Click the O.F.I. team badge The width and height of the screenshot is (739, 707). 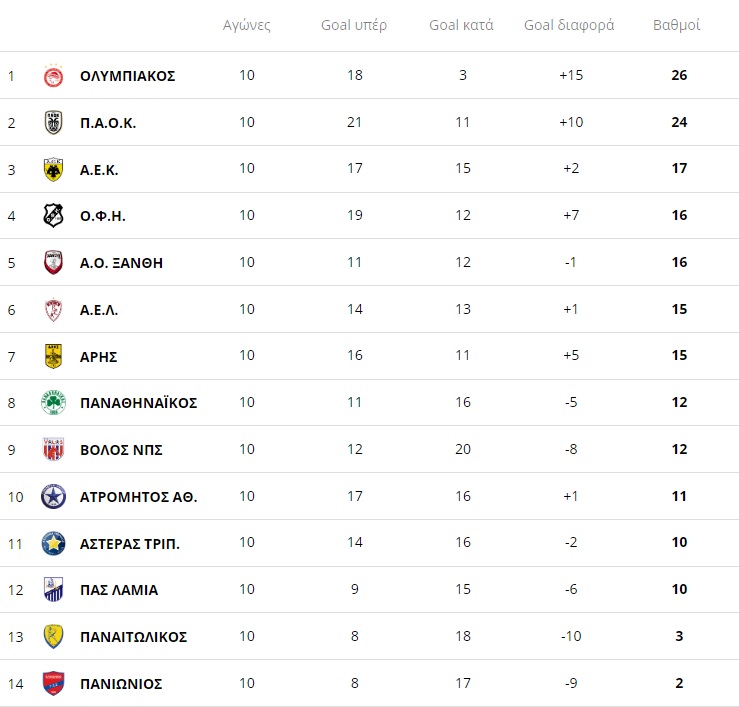click(53, 216)
